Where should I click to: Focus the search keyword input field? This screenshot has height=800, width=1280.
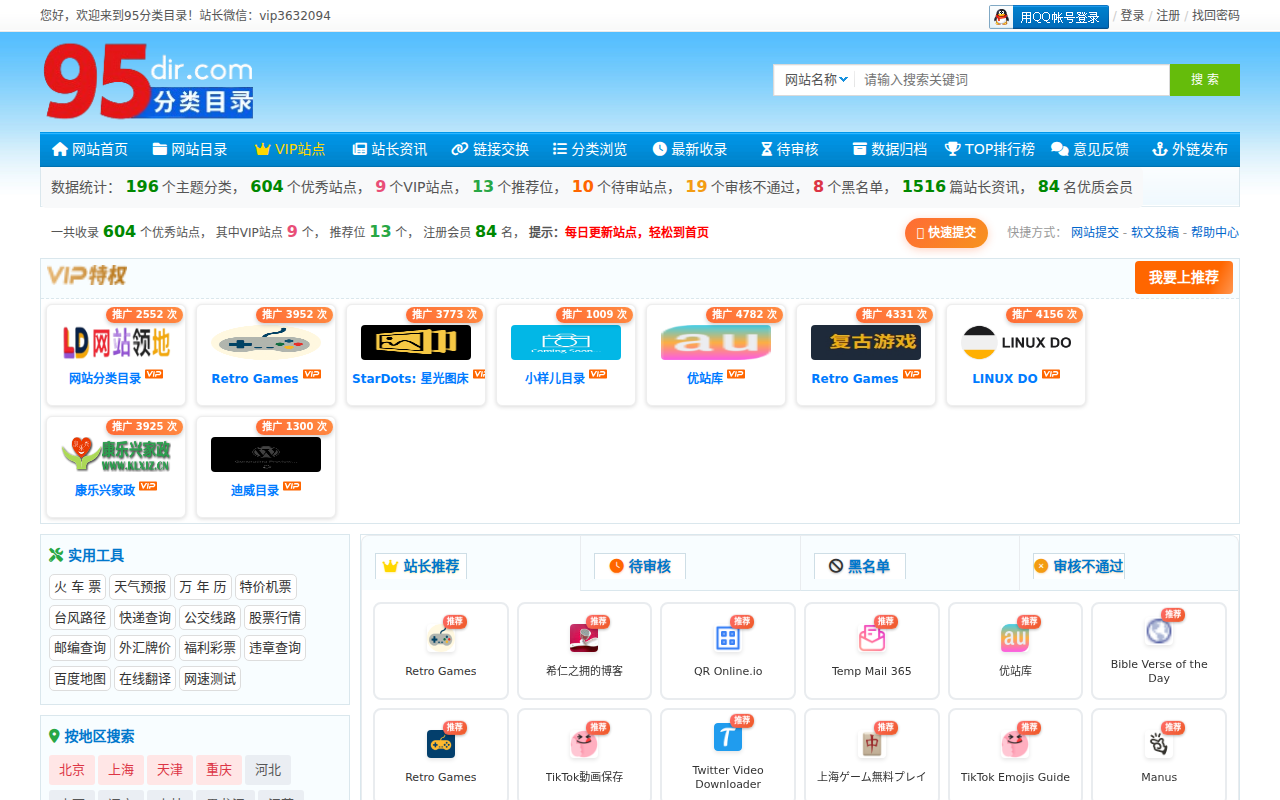(x=1010, y=80)
